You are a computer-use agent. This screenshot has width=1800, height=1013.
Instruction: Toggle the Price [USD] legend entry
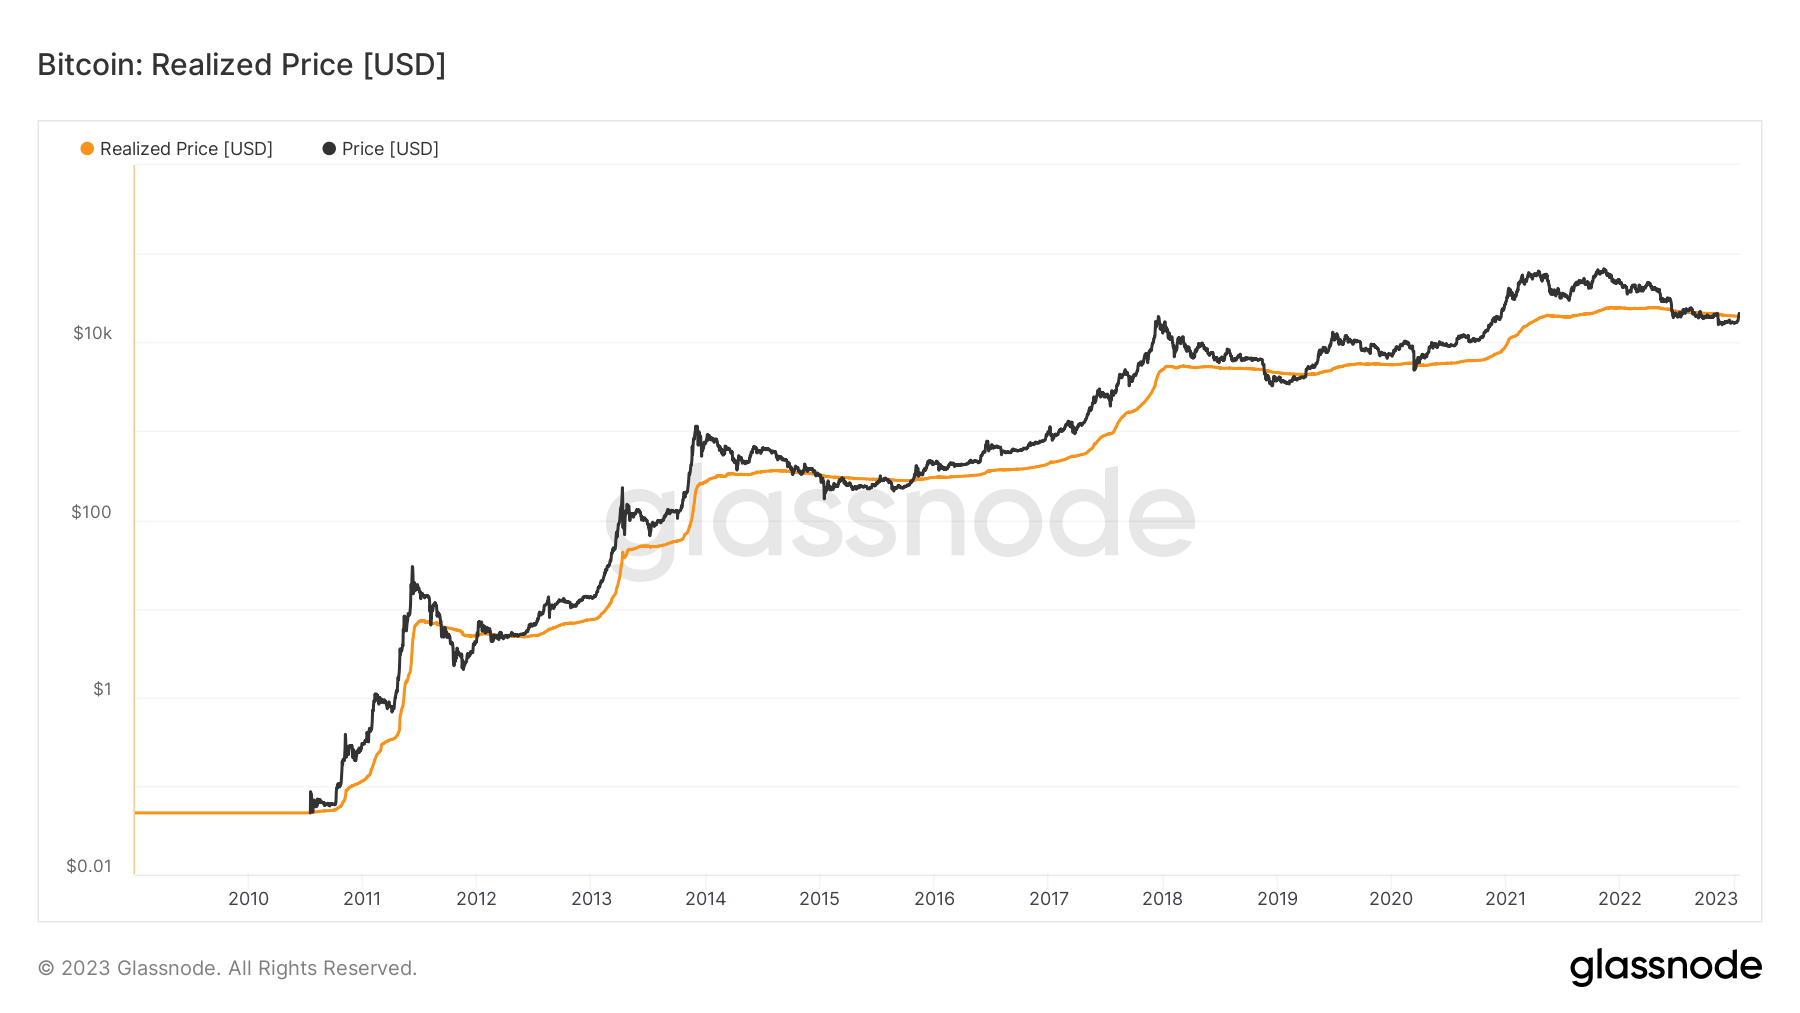(x=381, y=149)
